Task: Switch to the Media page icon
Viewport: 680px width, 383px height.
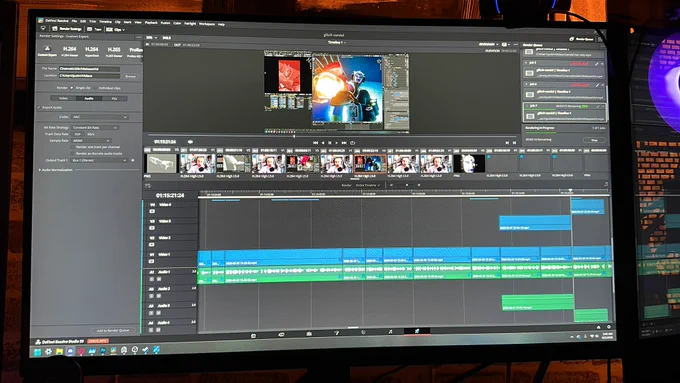Action: 253,335
